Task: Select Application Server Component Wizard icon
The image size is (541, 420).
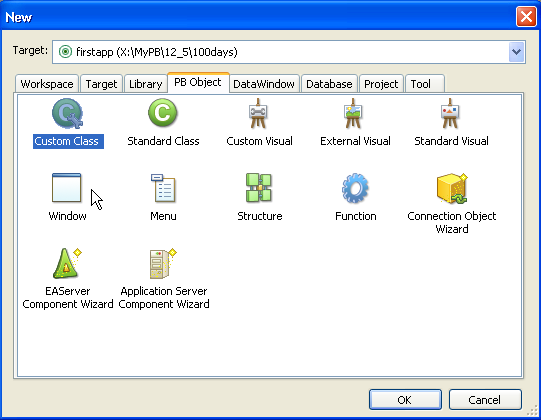Action: coord(163,263)
